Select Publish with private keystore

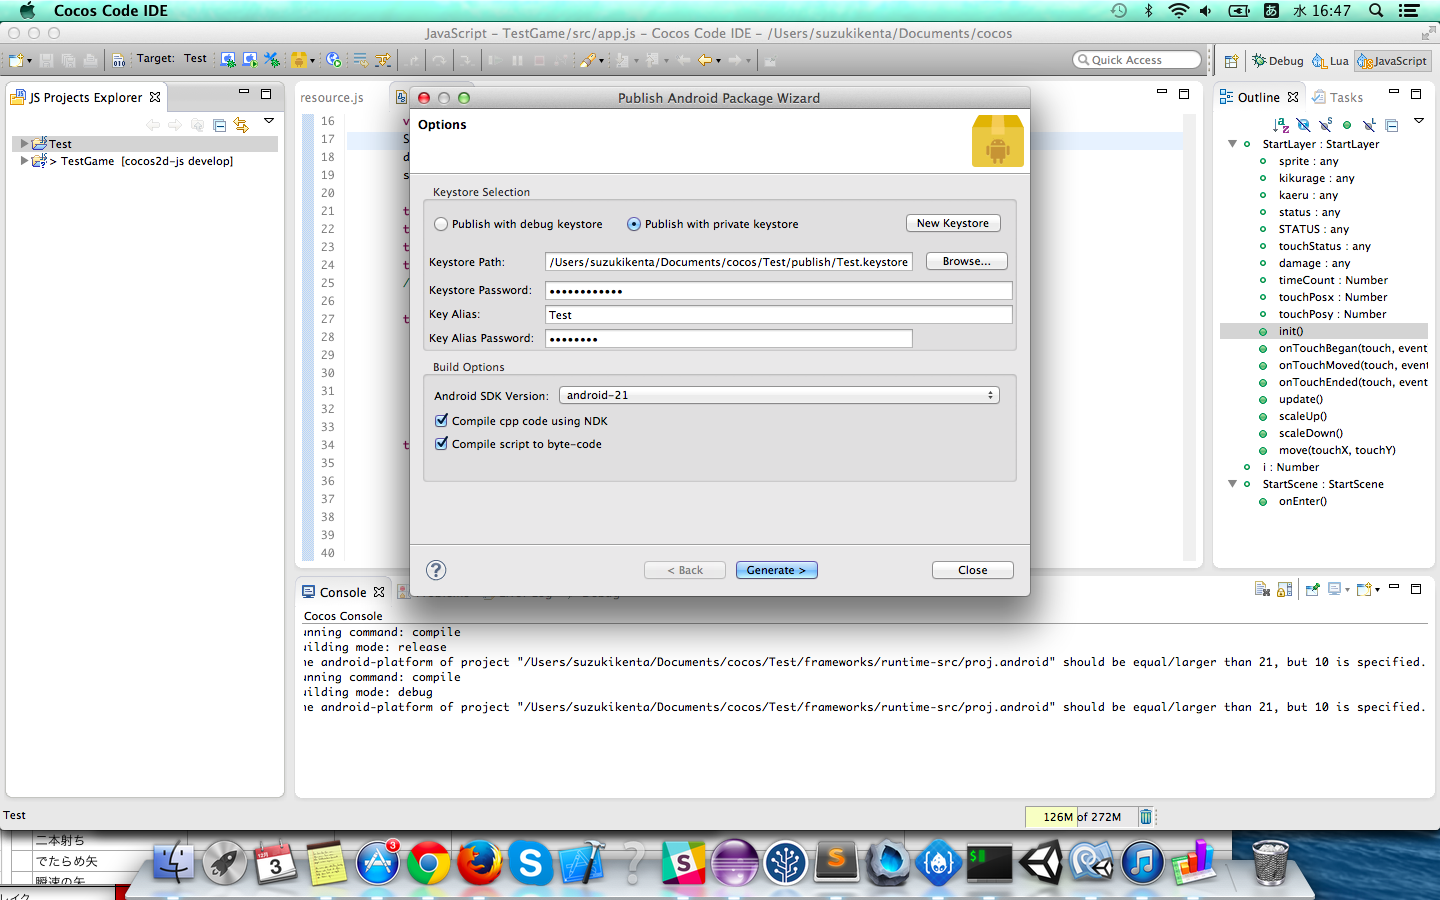pyautogui.click(x=634, y=224)
